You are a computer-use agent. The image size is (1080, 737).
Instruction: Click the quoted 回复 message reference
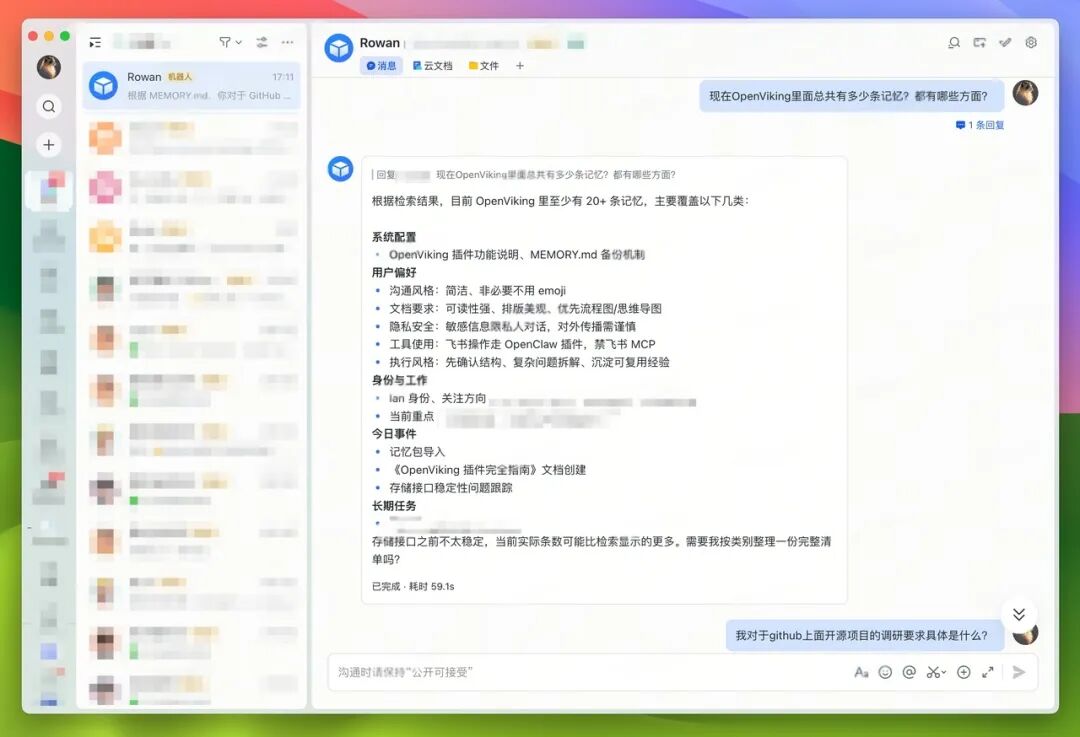click(x=523, y=175)
